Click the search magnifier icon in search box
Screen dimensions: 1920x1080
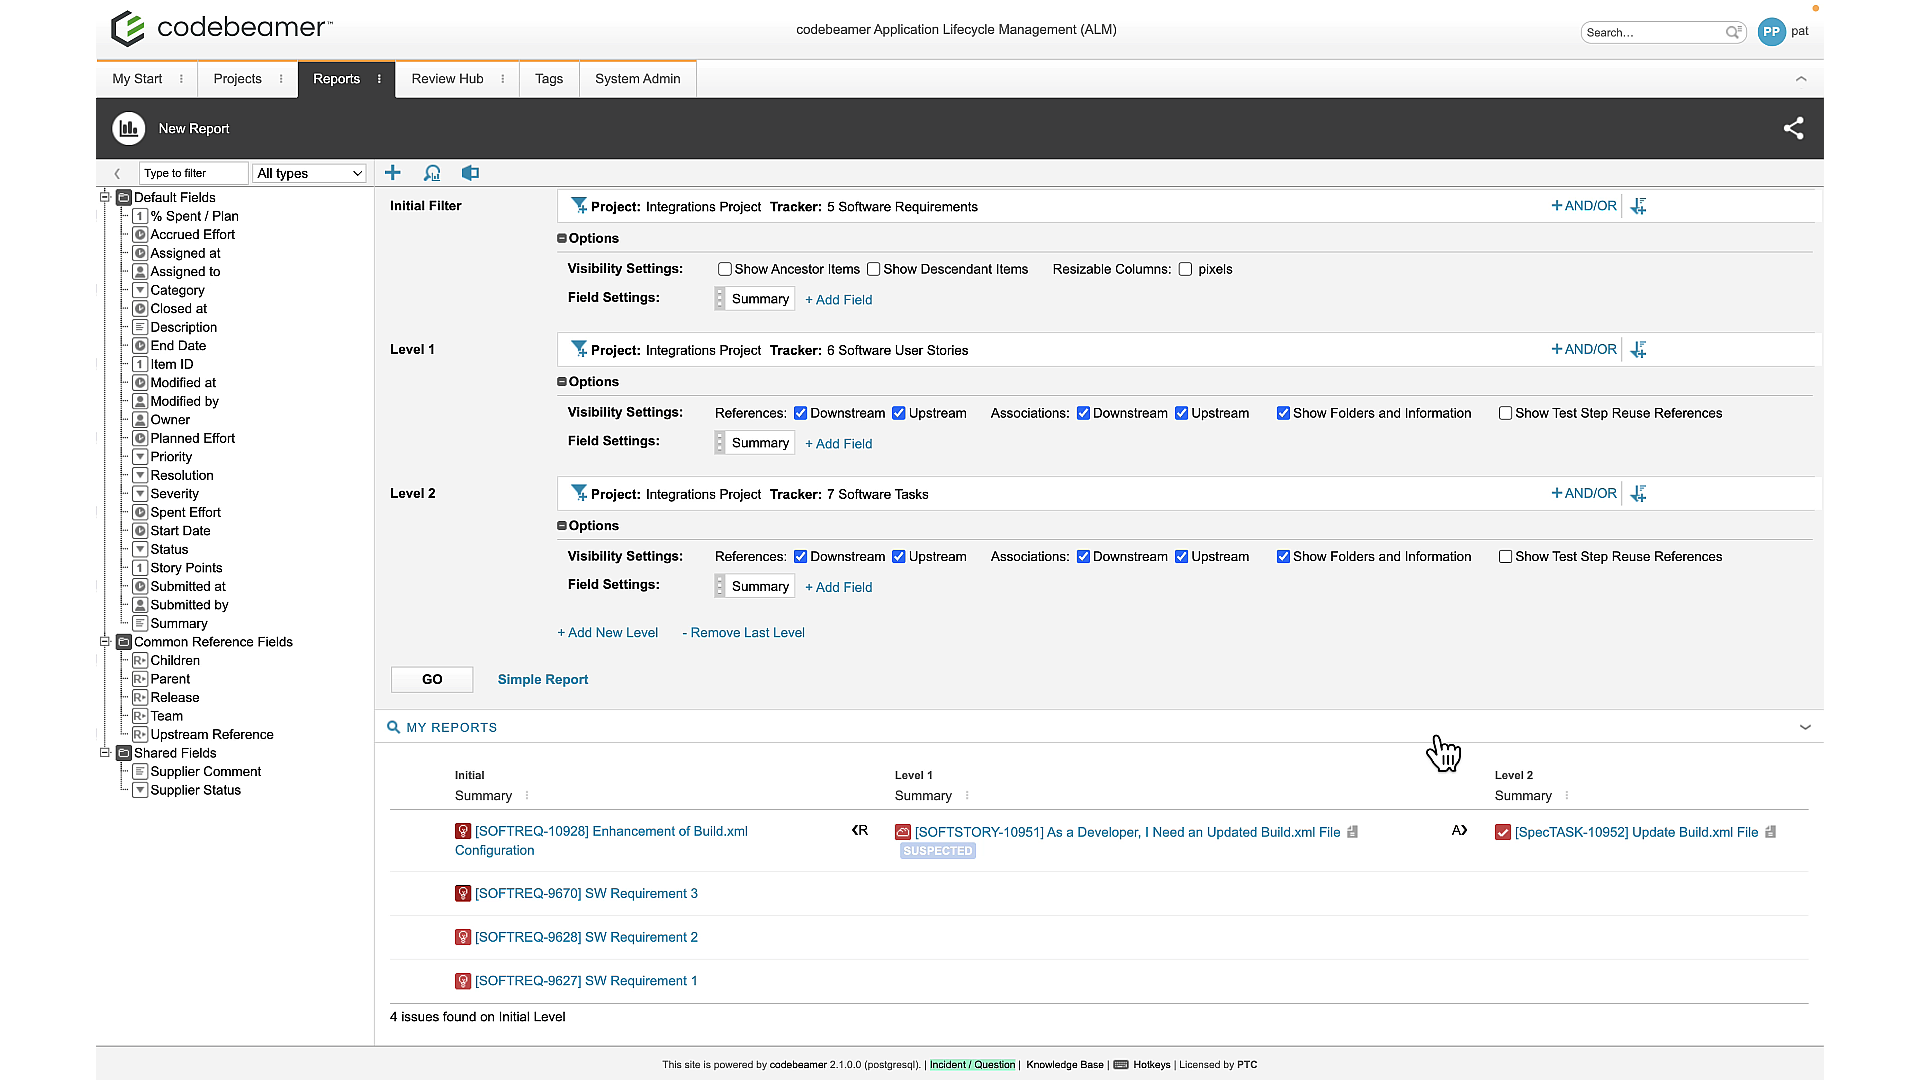pos(1733,32)
